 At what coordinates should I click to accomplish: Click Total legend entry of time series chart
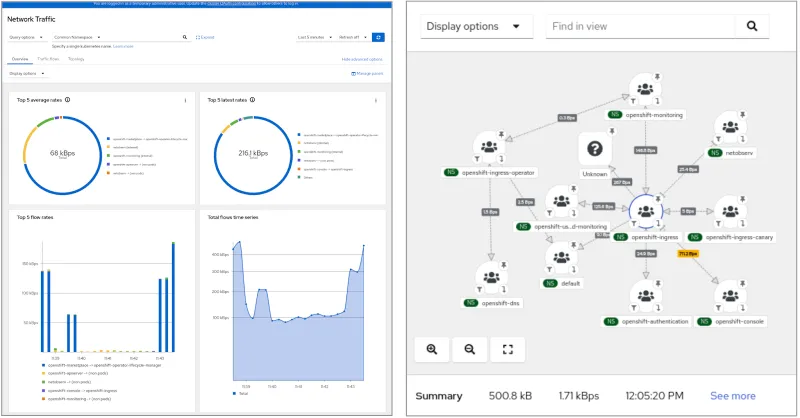[x=241, y=394]
